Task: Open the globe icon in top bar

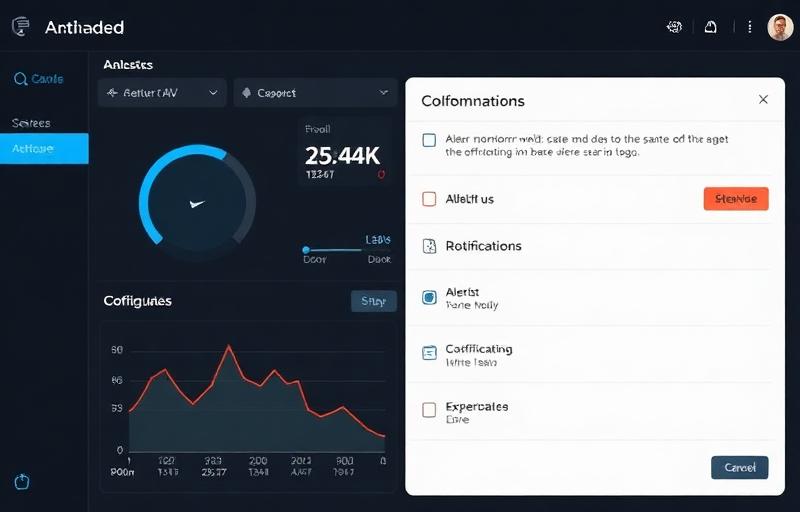Action: [674, 28]
